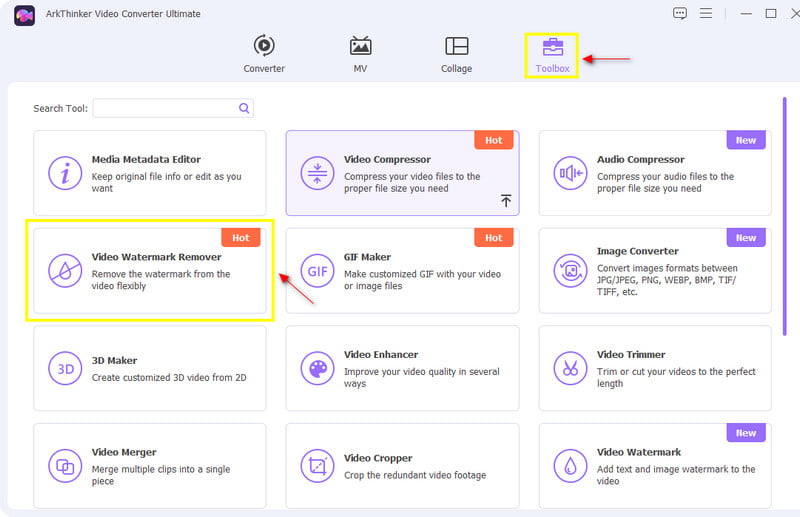The image size is (800, 517).
Task: Click the 3D Maker title
Action: [114, 360]
